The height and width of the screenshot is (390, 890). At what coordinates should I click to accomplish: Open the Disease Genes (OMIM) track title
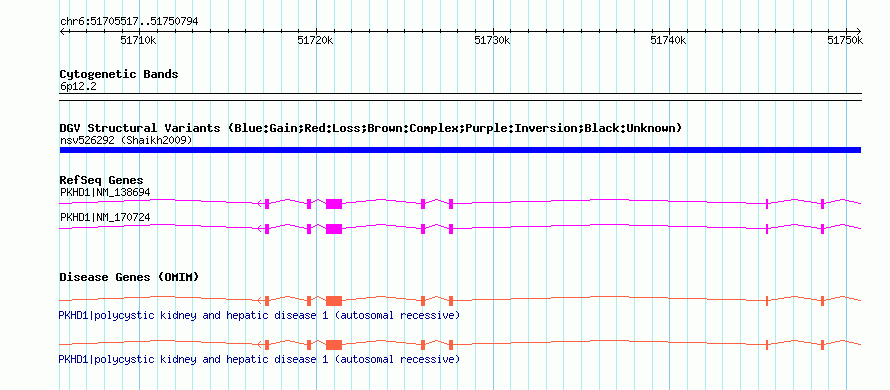coord(129,278)
